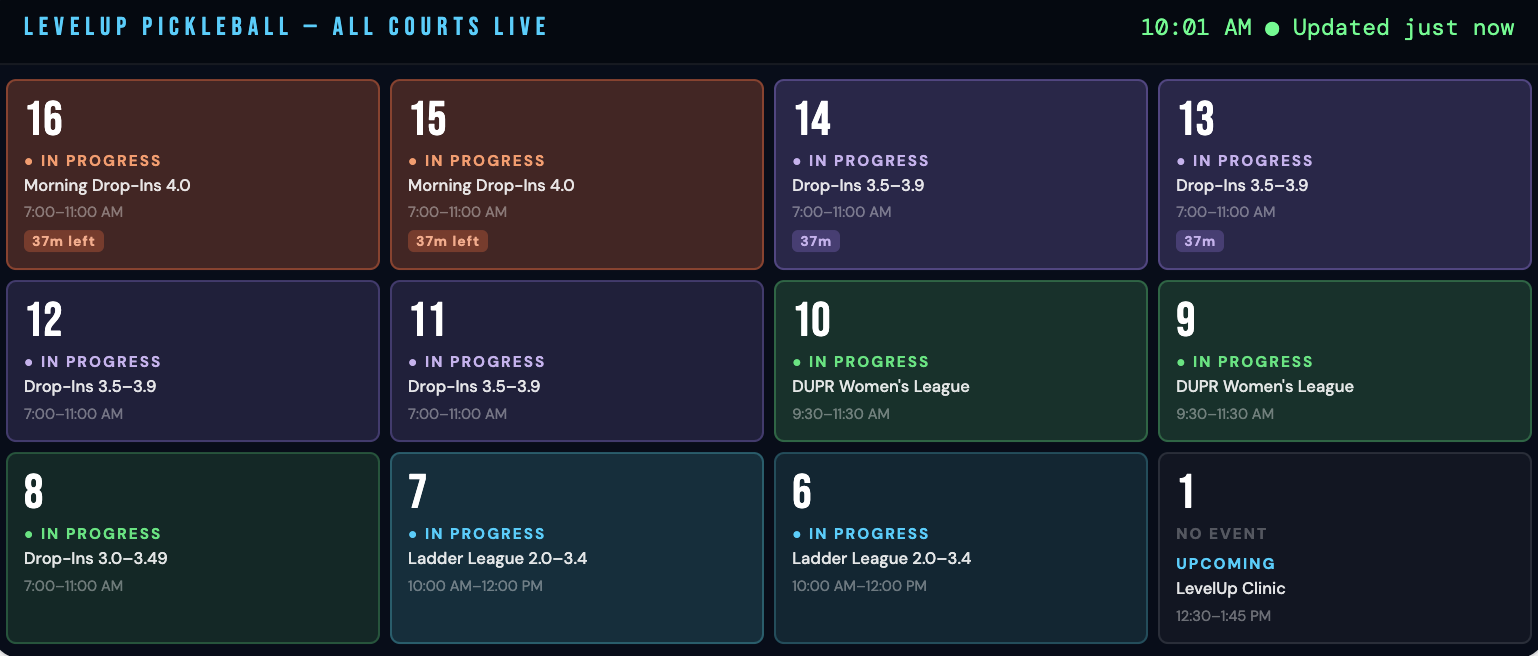Open the LevelUp Clinic upcoming event
This screenshot has height=656, width=1538.
(1231, 589)
